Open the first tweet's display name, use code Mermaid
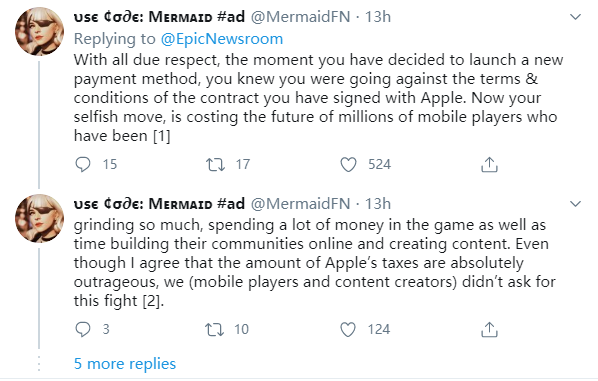Screen dimensions: 598x381 (159, 17)
